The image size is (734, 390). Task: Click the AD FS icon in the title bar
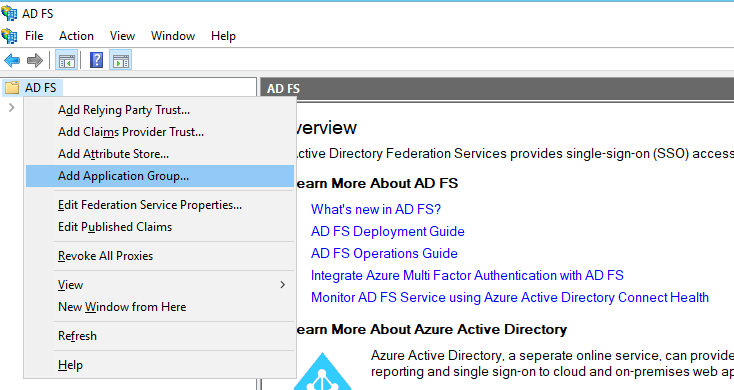pyautogui.click(x=9, y=13)
